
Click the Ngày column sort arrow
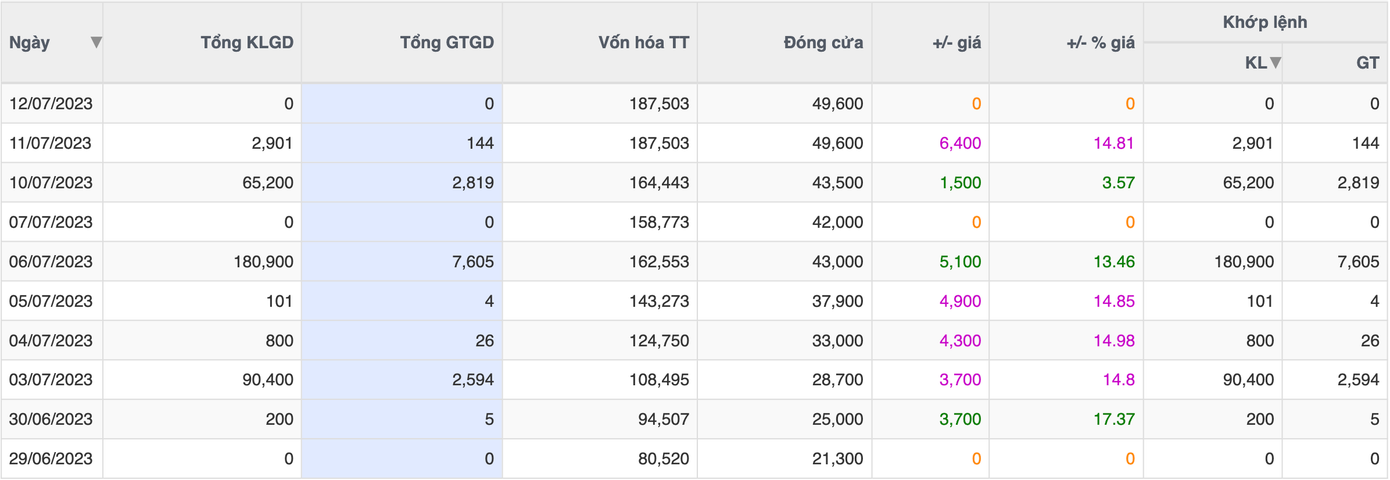(x=96, y=42)
